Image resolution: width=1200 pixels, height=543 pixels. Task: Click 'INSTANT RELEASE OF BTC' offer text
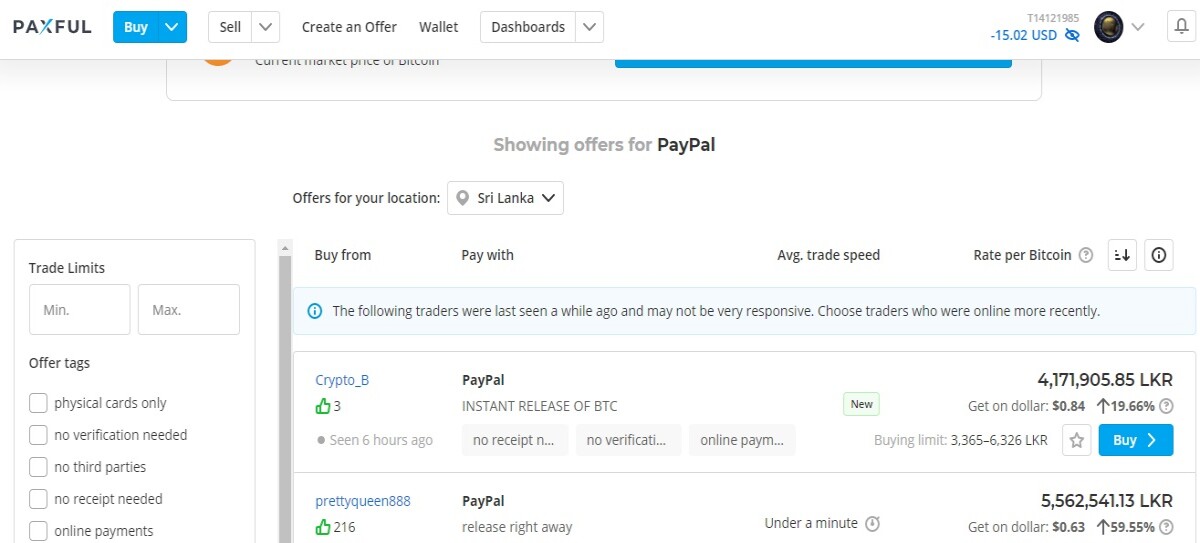(540, 406)
